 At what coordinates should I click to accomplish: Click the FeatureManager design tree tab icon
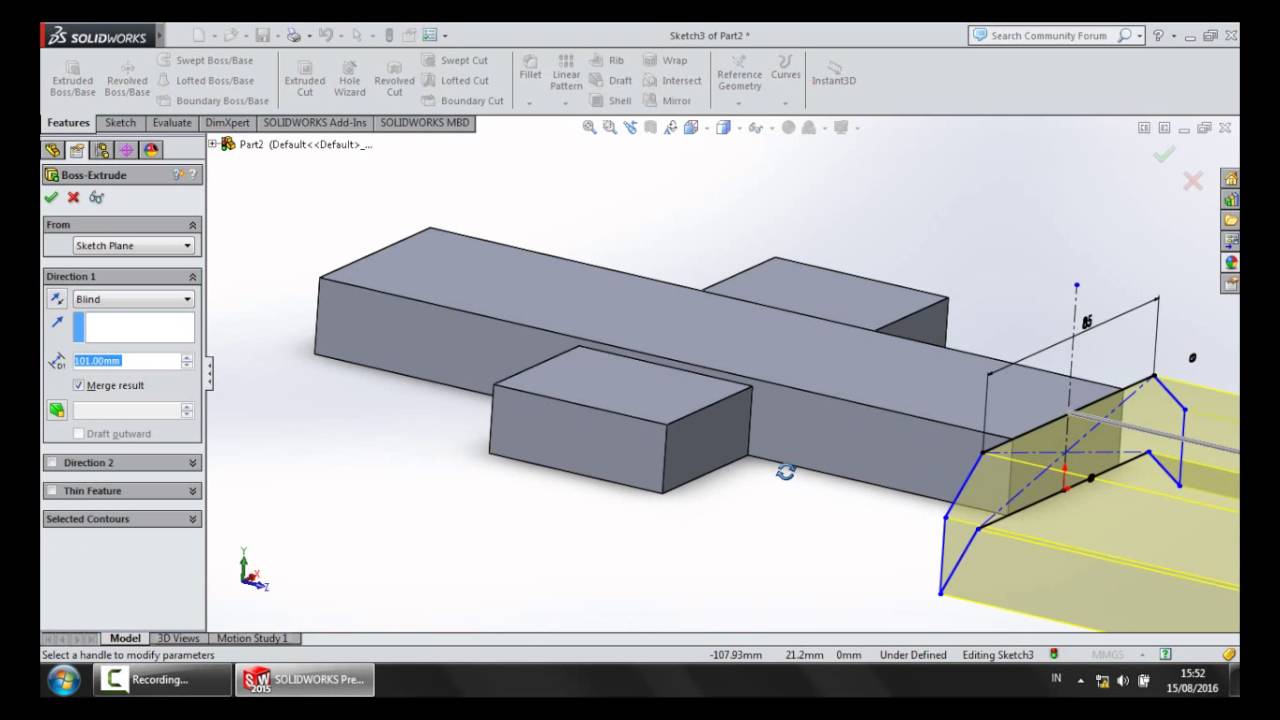click(x=53, y=150)
